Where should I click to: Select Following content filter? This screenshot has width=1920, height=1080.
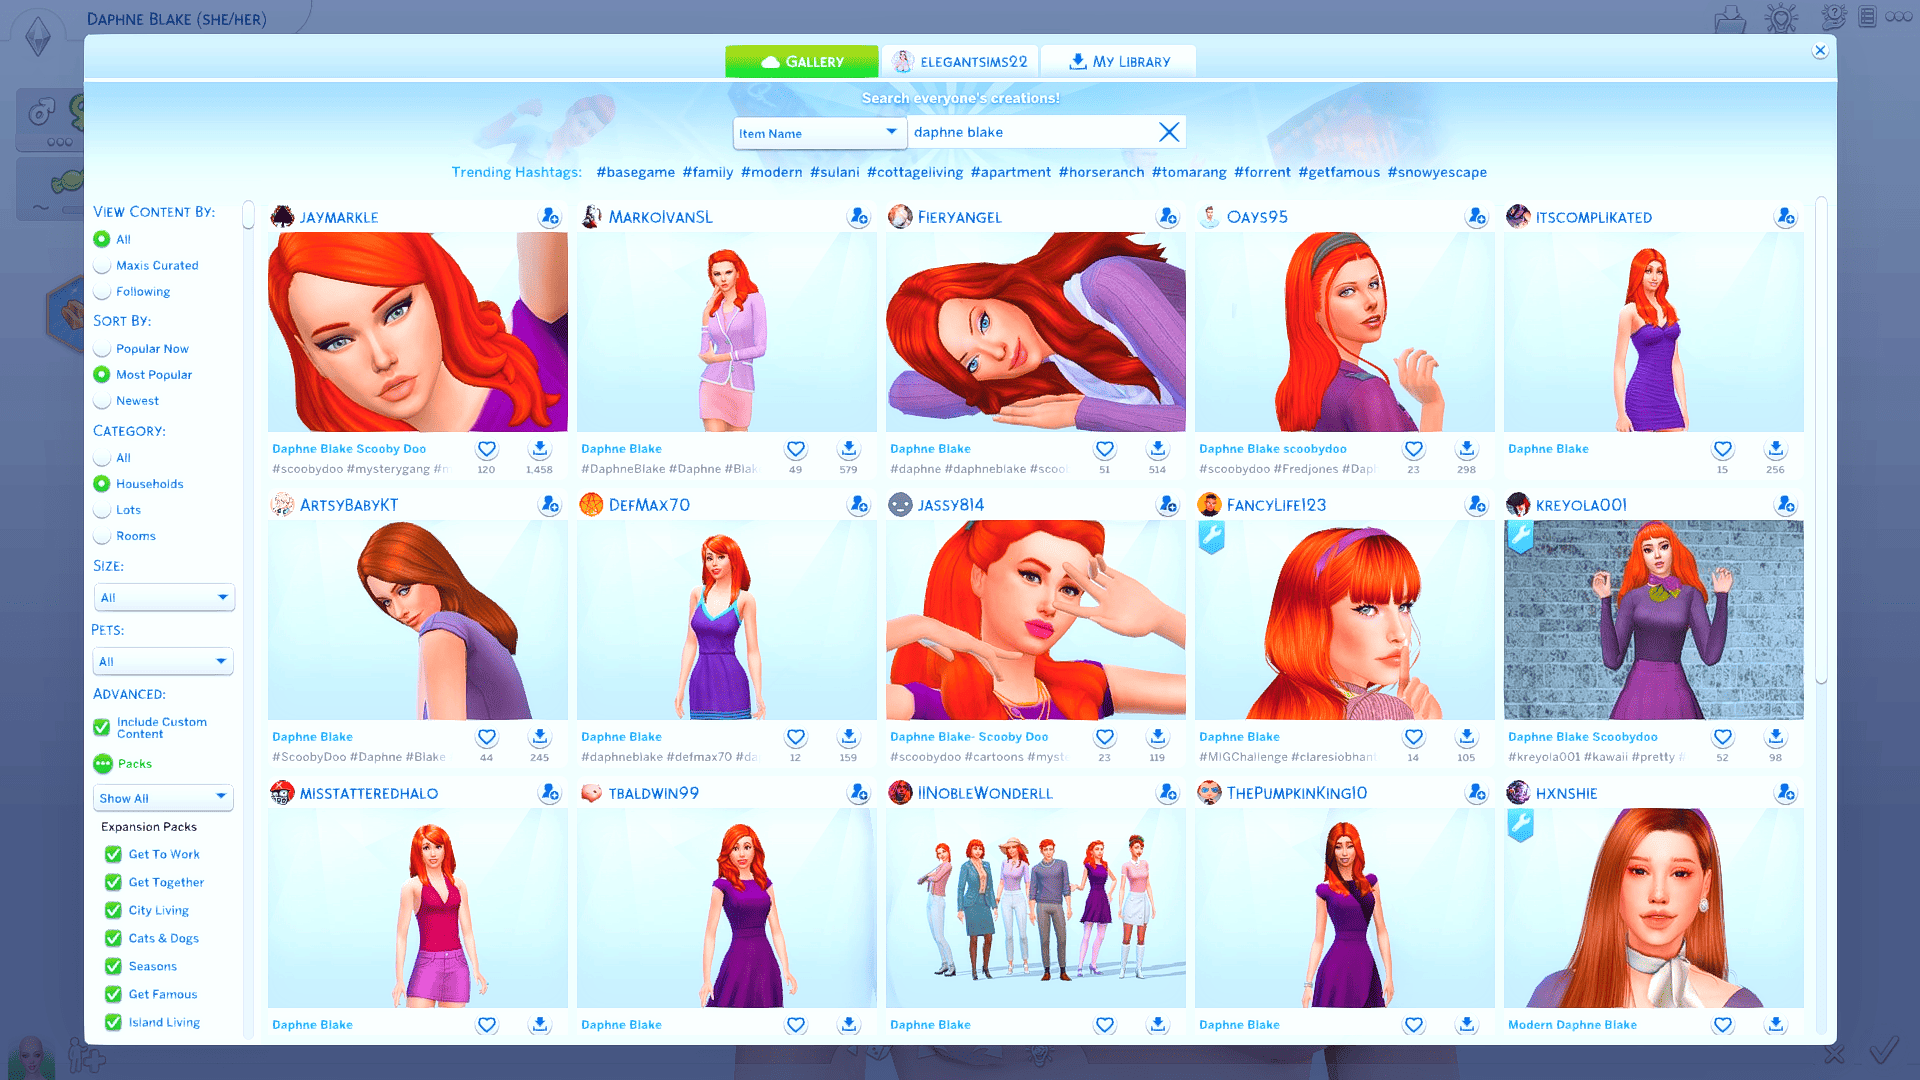pyautogui.click(x=102, y=291)
